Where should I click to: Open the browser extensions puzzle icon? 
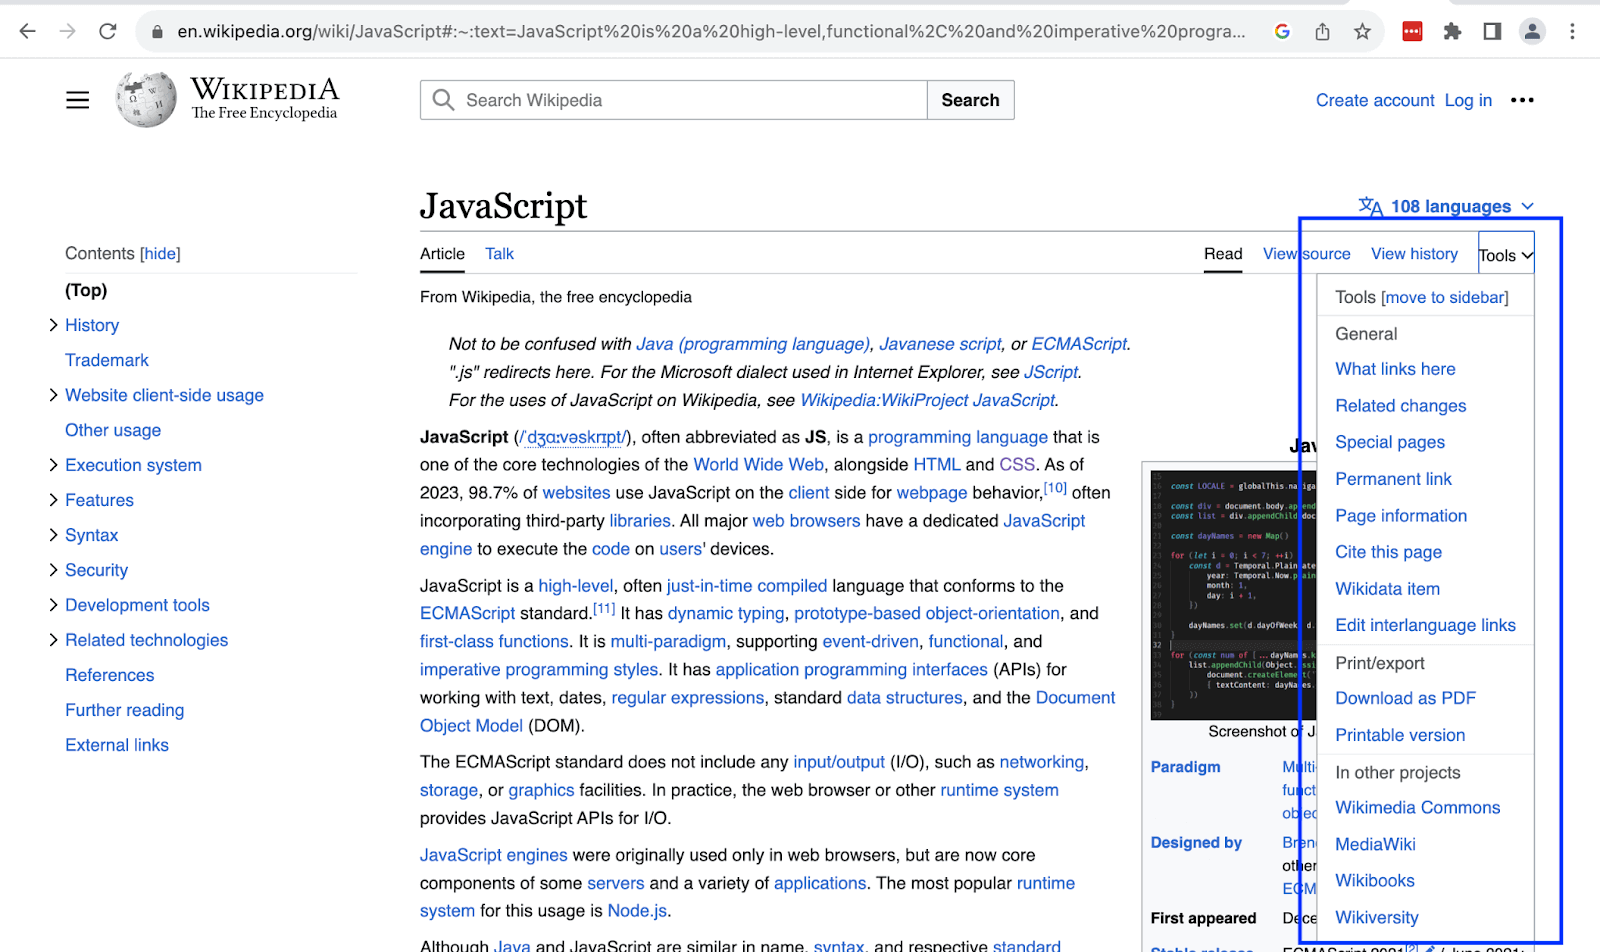pos(1452,31)
